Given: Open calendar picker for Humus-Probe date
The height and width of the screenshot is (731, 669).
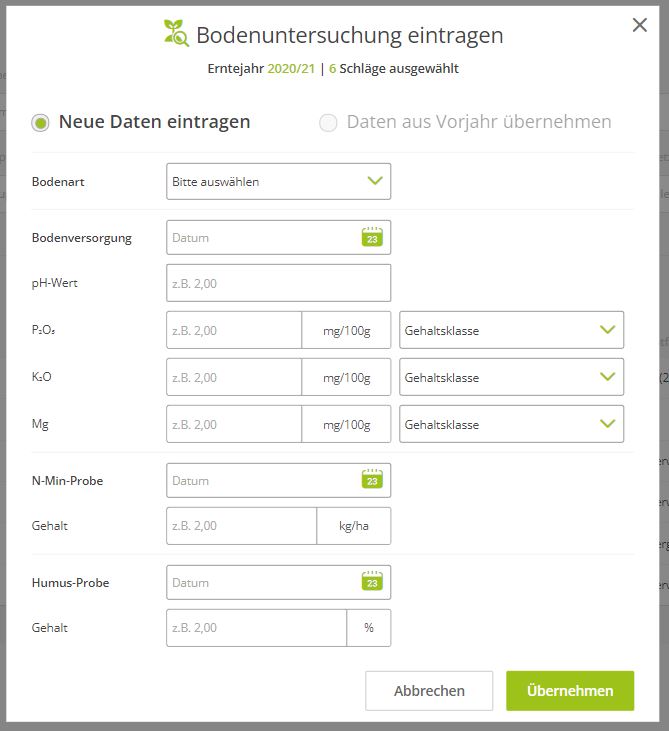Looking at the screenshot, I should click(372, 581).
